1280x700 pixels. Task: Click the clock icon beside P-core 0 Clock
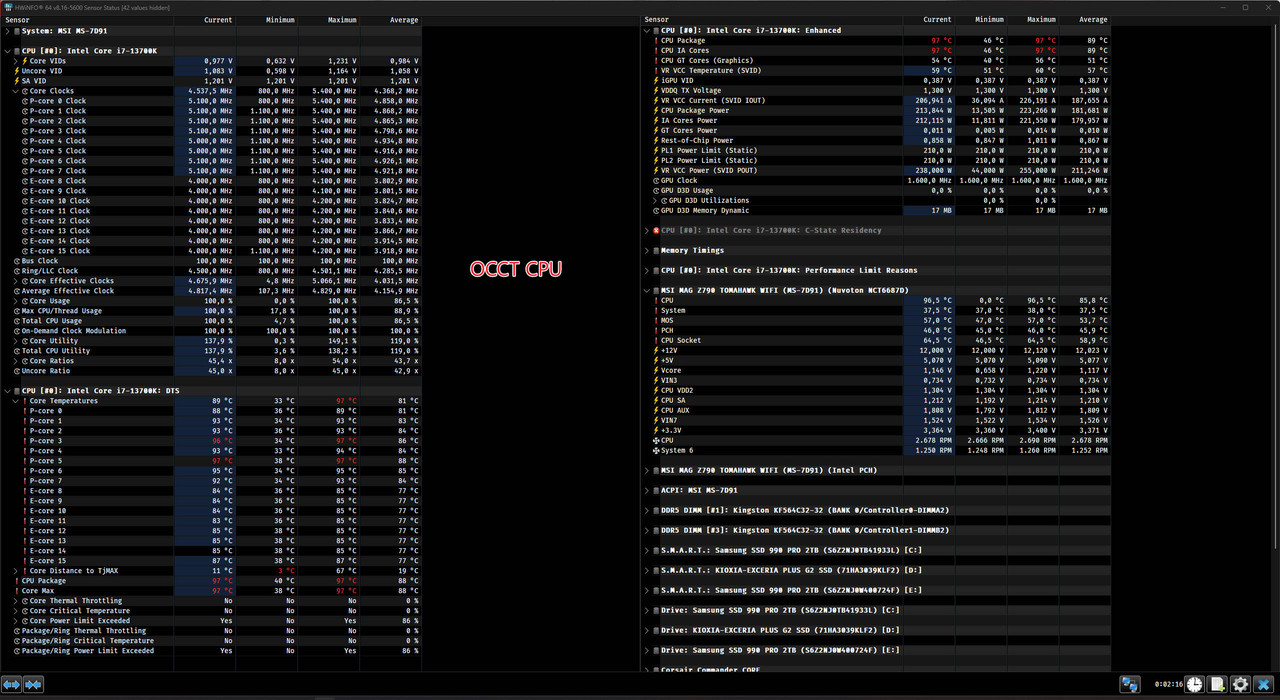tap(25, 101)
